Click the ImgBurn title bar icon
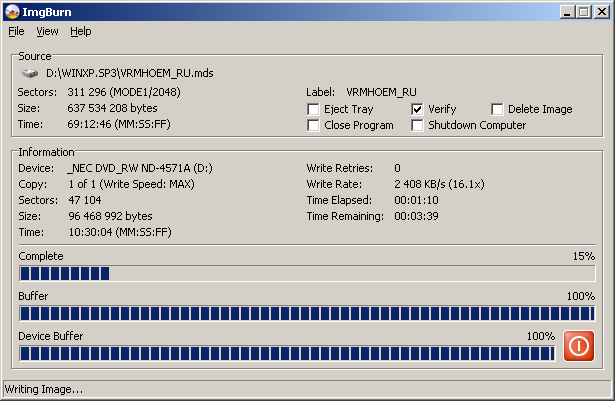 13,12
